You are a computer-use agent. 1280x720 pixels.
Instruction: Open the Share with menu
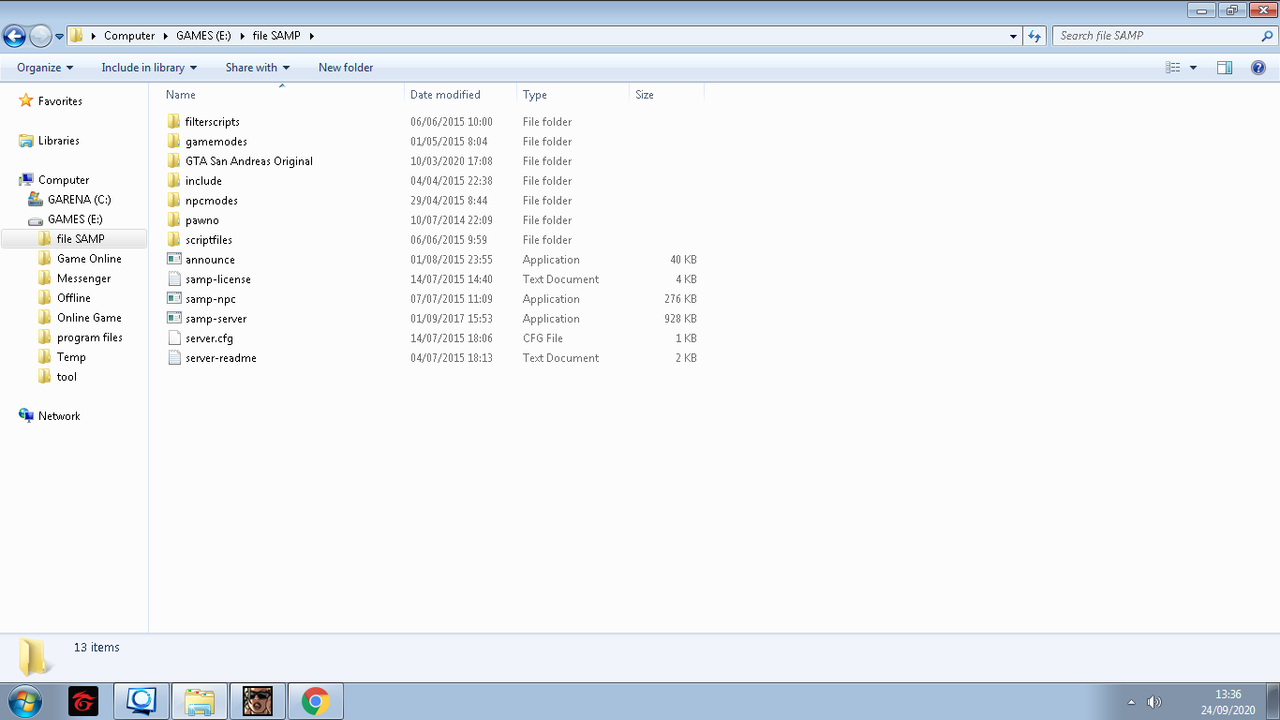[257, 68]
